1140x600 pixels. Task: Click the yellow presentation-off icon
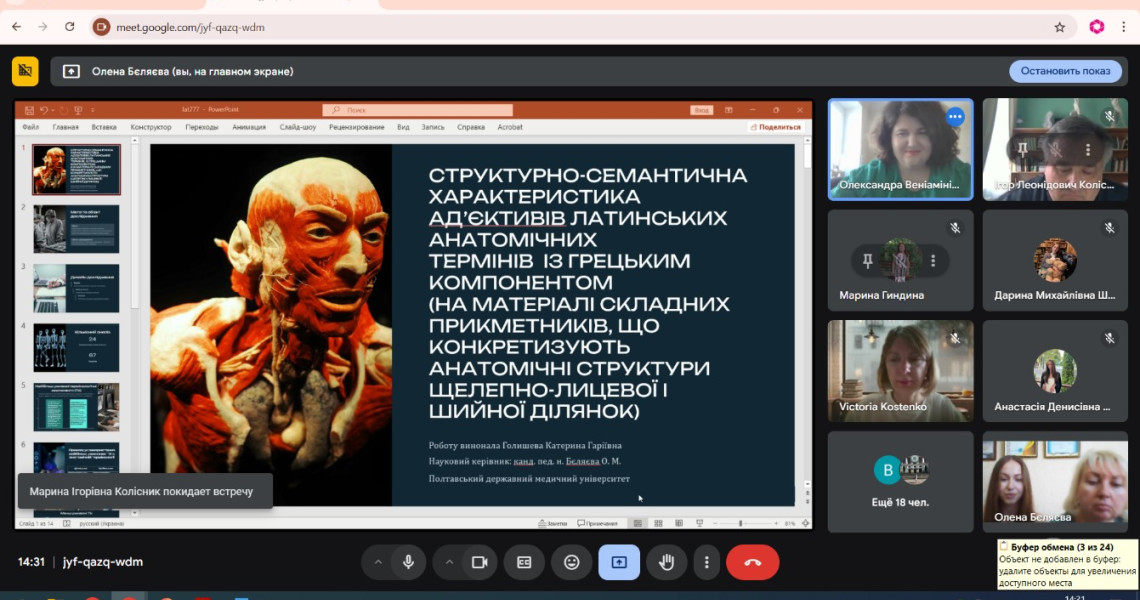25,71
